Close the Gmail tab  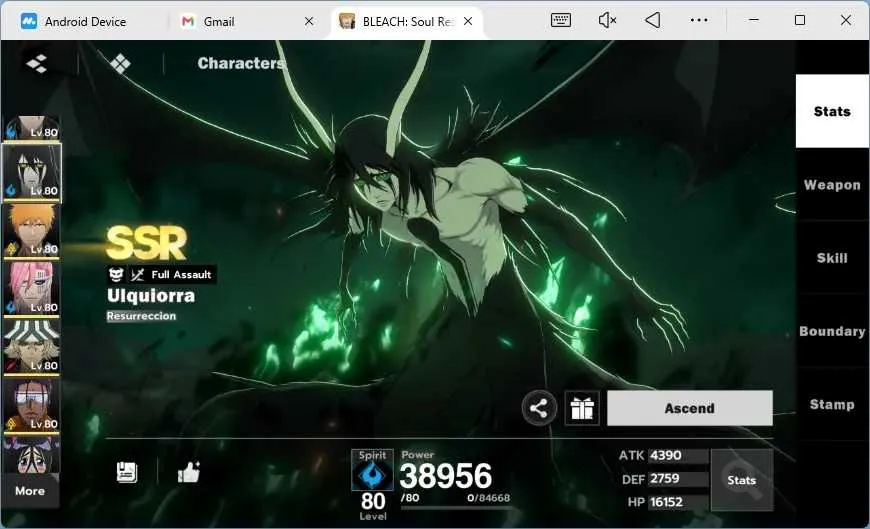(x=309, y=22)
